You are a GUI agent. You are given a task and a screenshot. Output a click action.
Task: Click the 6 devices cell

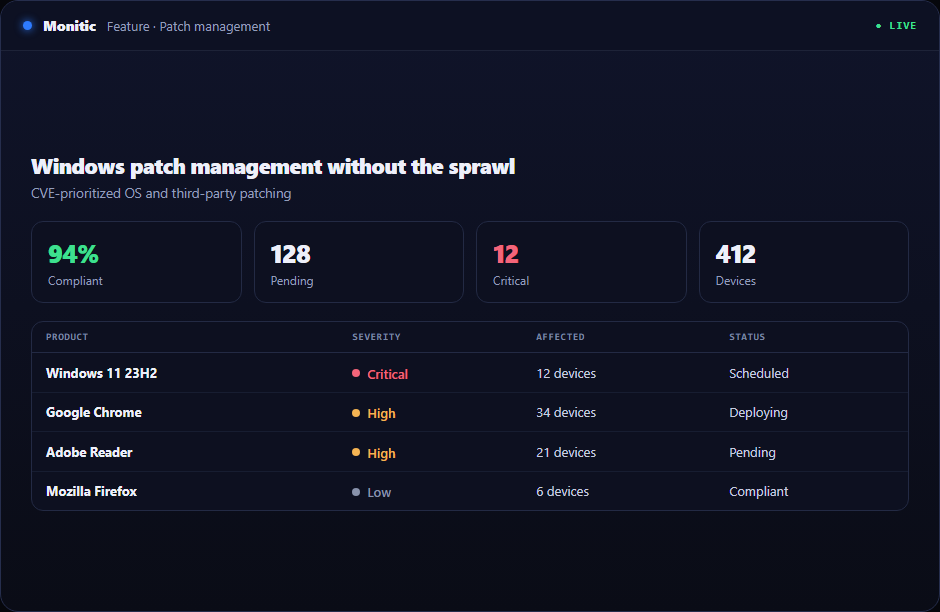[562, 492]
